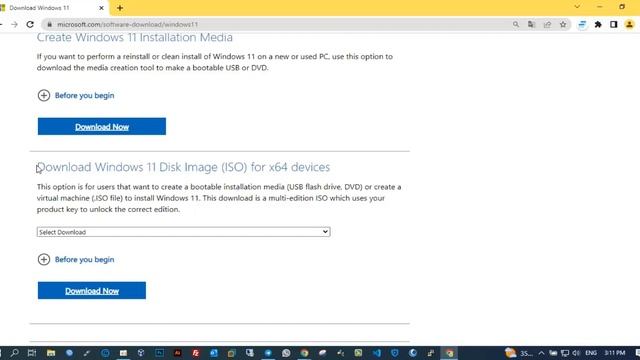Open the Extensions puzzle piece menu
Viewport: 640px width, 360px height.
point(598,24)
